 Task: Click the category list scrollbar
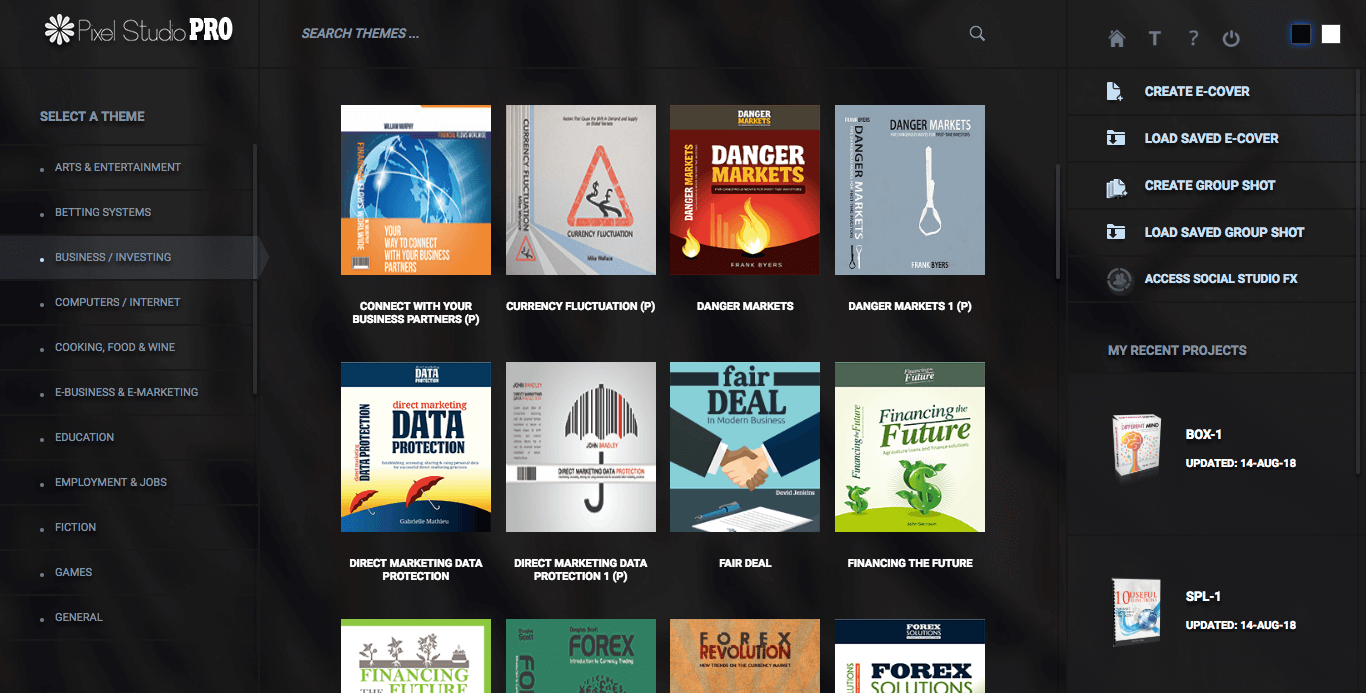pyautogui.click(x=255, y=270)
